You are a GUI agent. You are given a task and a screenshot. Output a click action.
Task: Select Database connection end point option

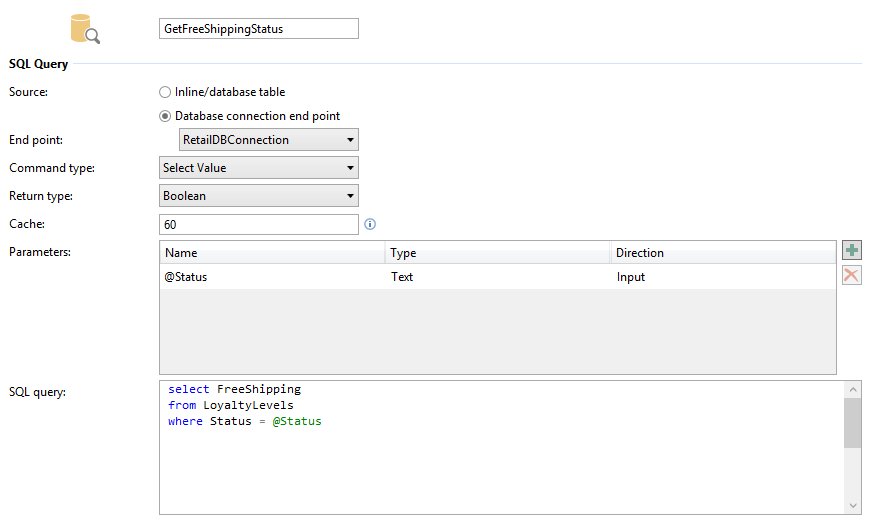pos(165,116)
